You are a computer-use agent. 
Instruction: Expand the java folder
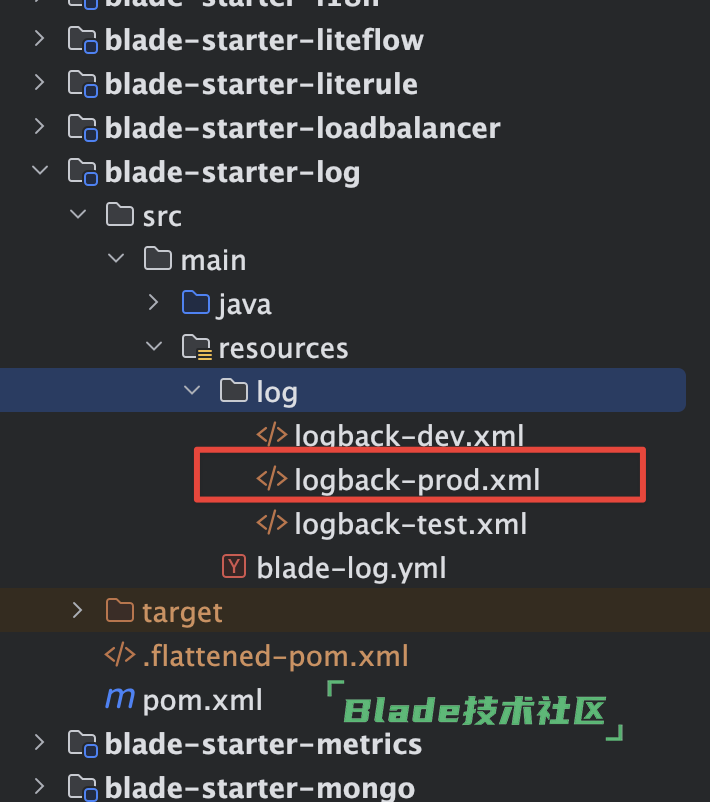coord(154,304)
